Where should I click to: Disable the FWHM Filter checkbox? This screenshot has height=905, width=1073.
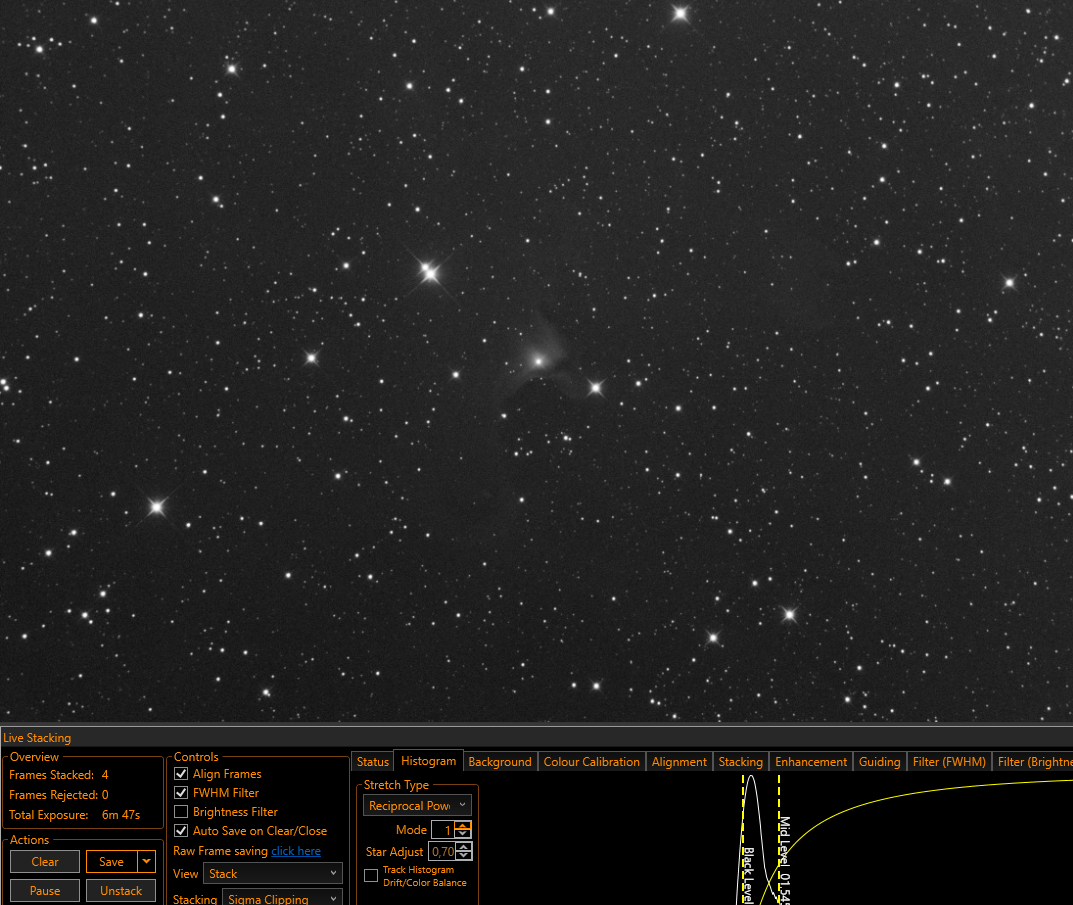pyautogui.click(x=181, y=793)
